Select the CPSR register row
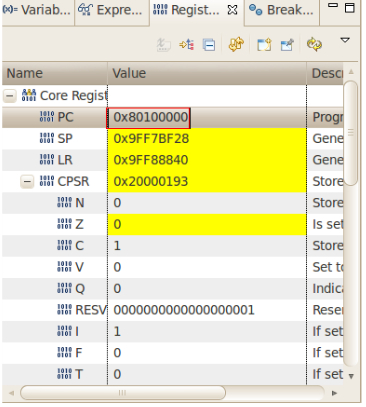Image resolution: width=366 pixels, height=407 pixels. (x=172, y=182)
